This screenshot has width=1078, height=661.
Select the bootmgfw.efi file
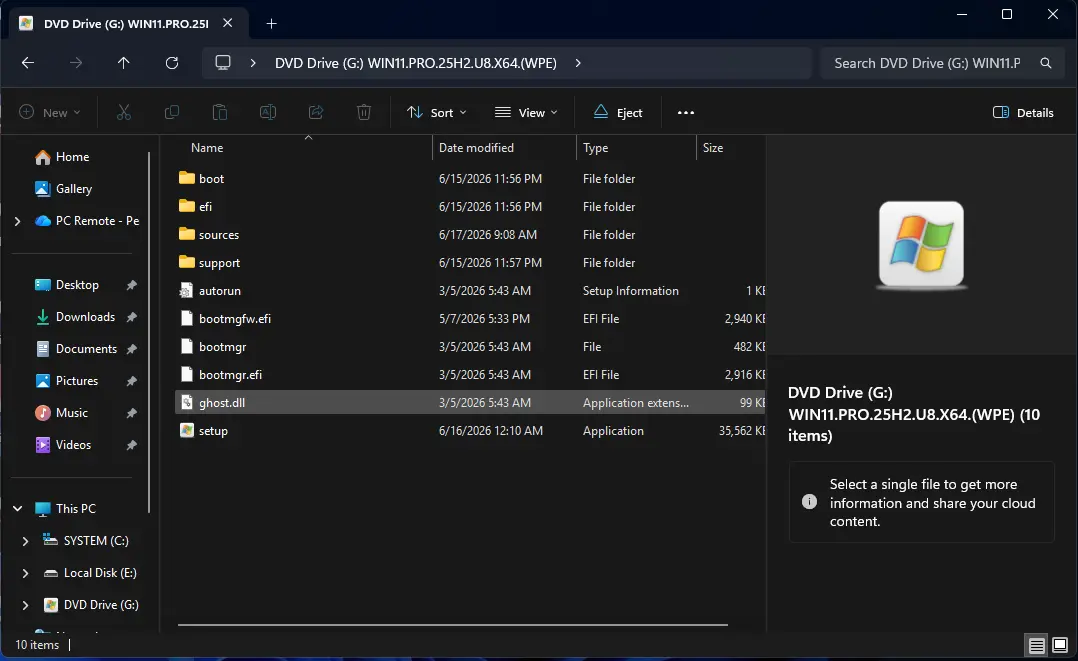pyautogui.click(x=470, y=318)
